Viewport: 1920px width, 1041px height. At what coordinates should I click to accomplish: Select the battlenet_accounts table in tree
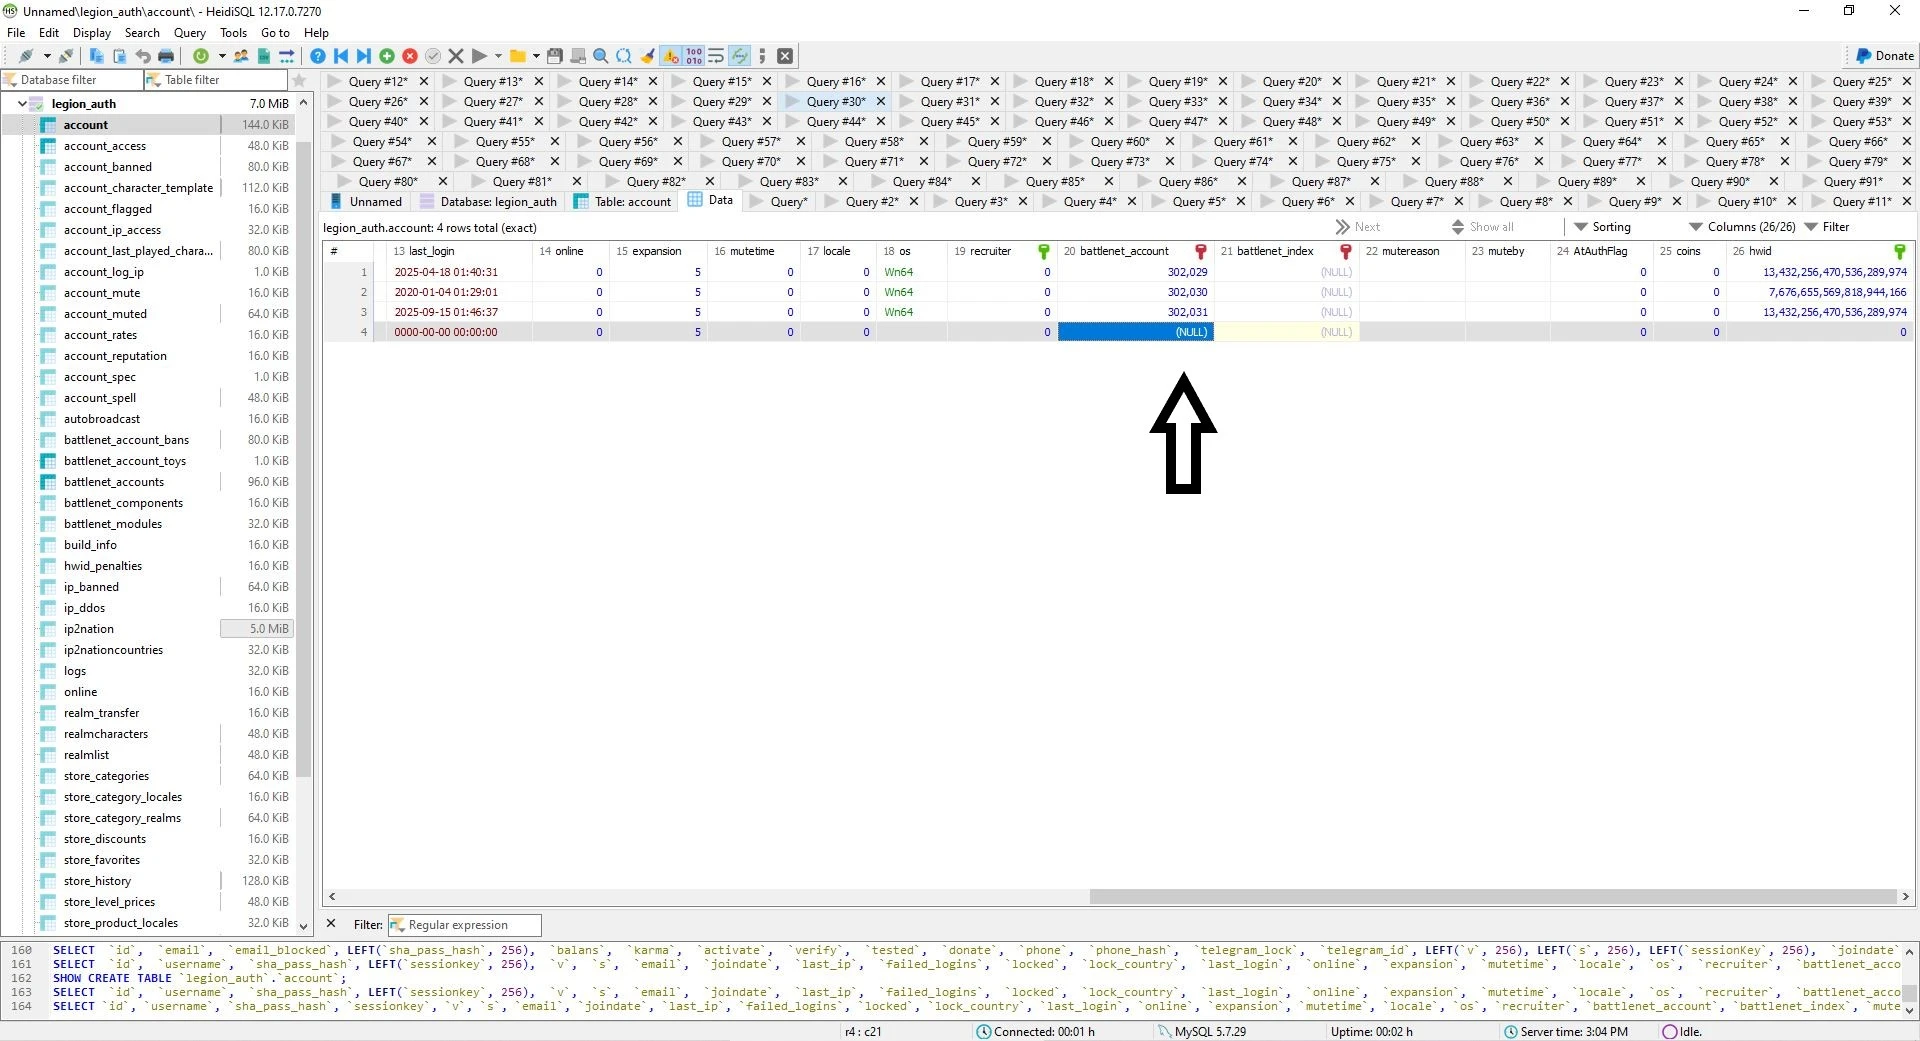coord(113,482)
